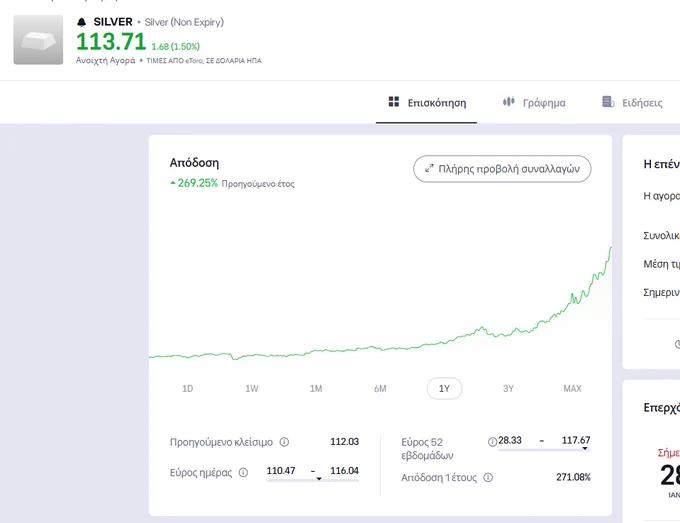680x523 pixels.
Task: Click info icon beside Προηγούμενο κλείσιμο
Action: [284, 442]
